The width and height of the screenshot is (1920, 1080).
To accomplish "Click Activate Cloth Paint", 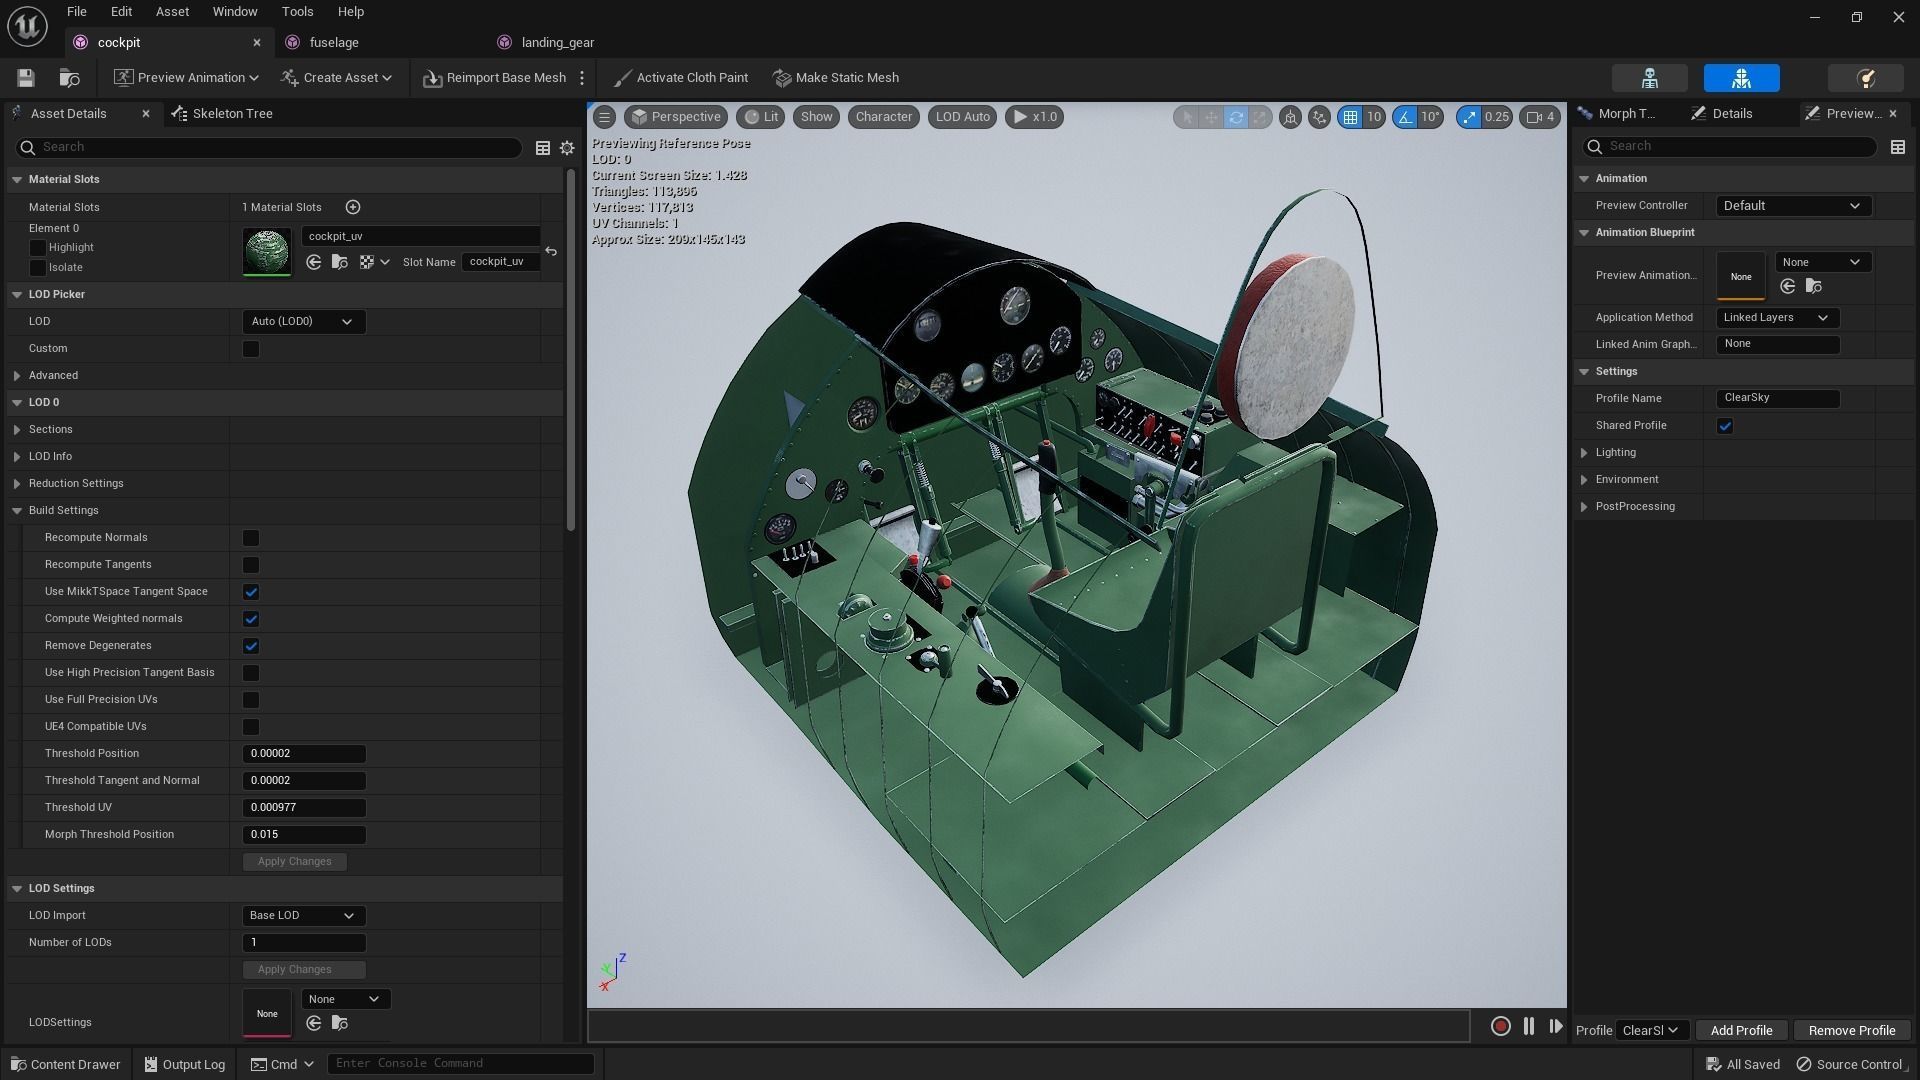I will (680, 78).
